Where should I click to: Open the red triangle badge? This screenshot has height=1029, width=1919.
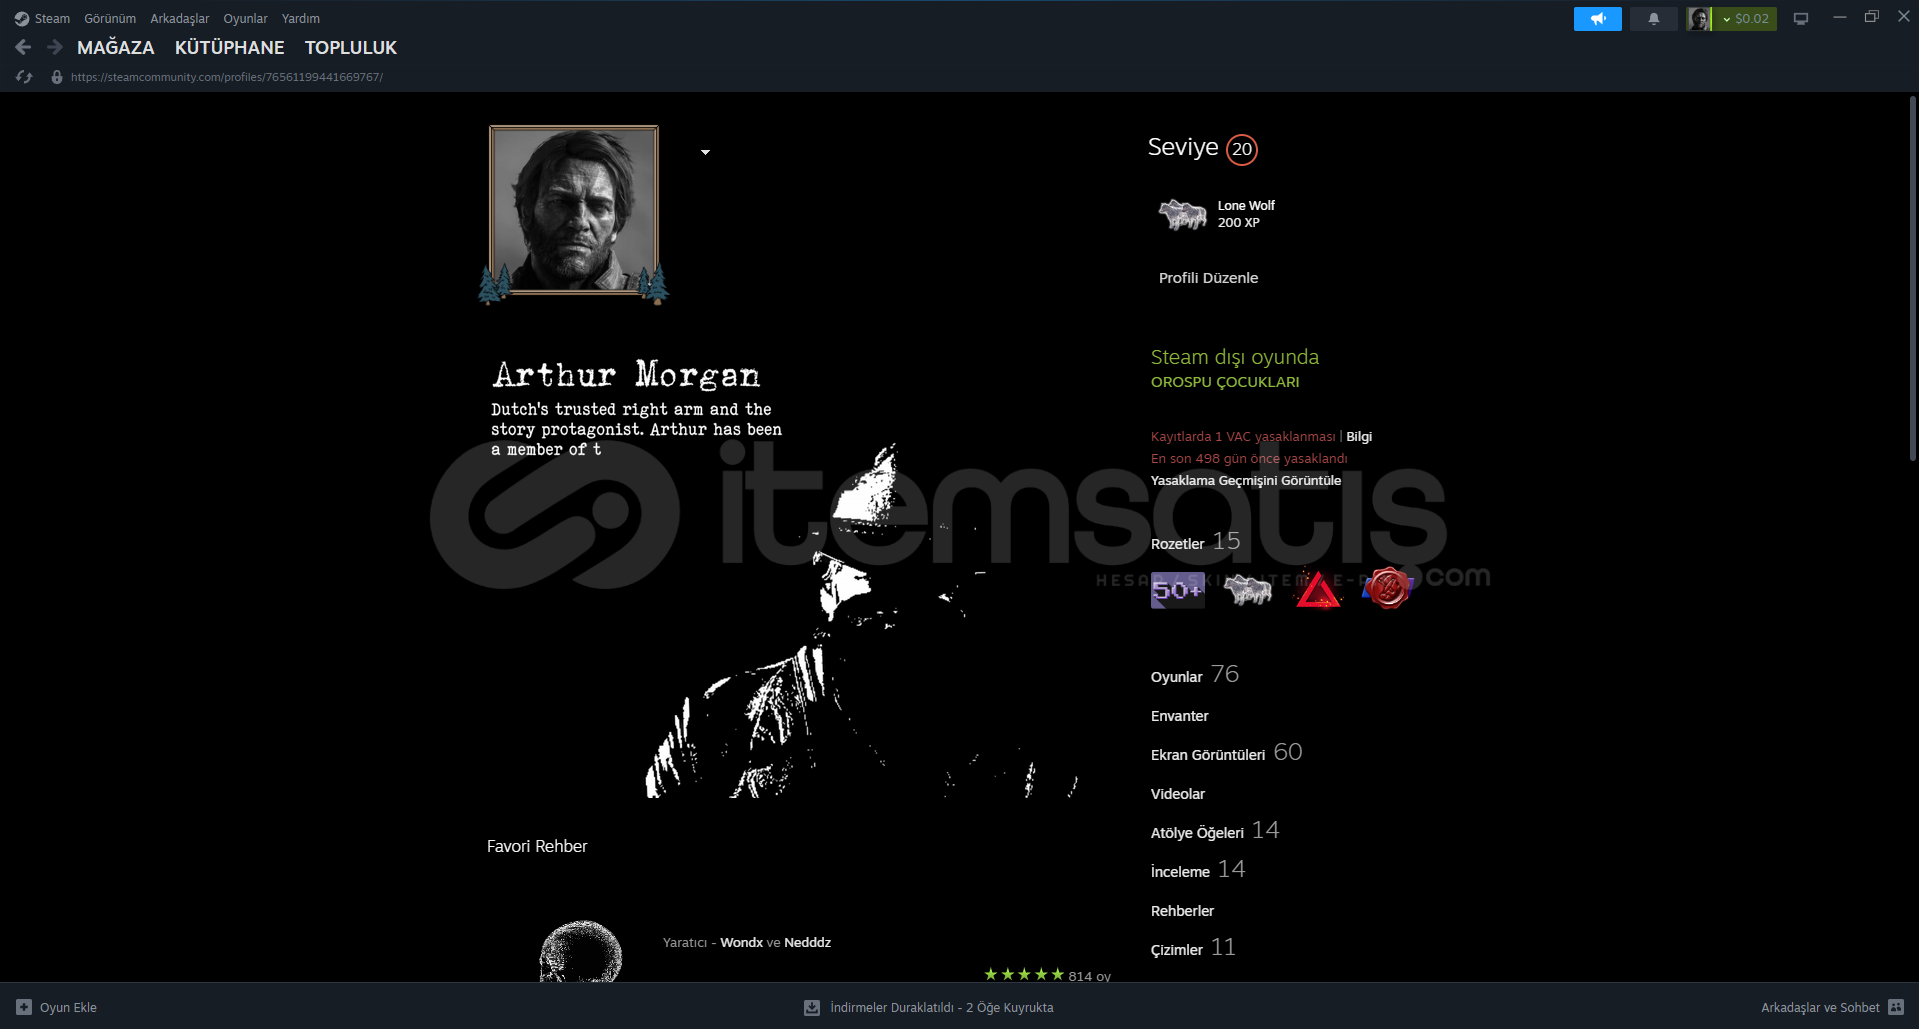pyautogui.click(x=1318, y=590)
